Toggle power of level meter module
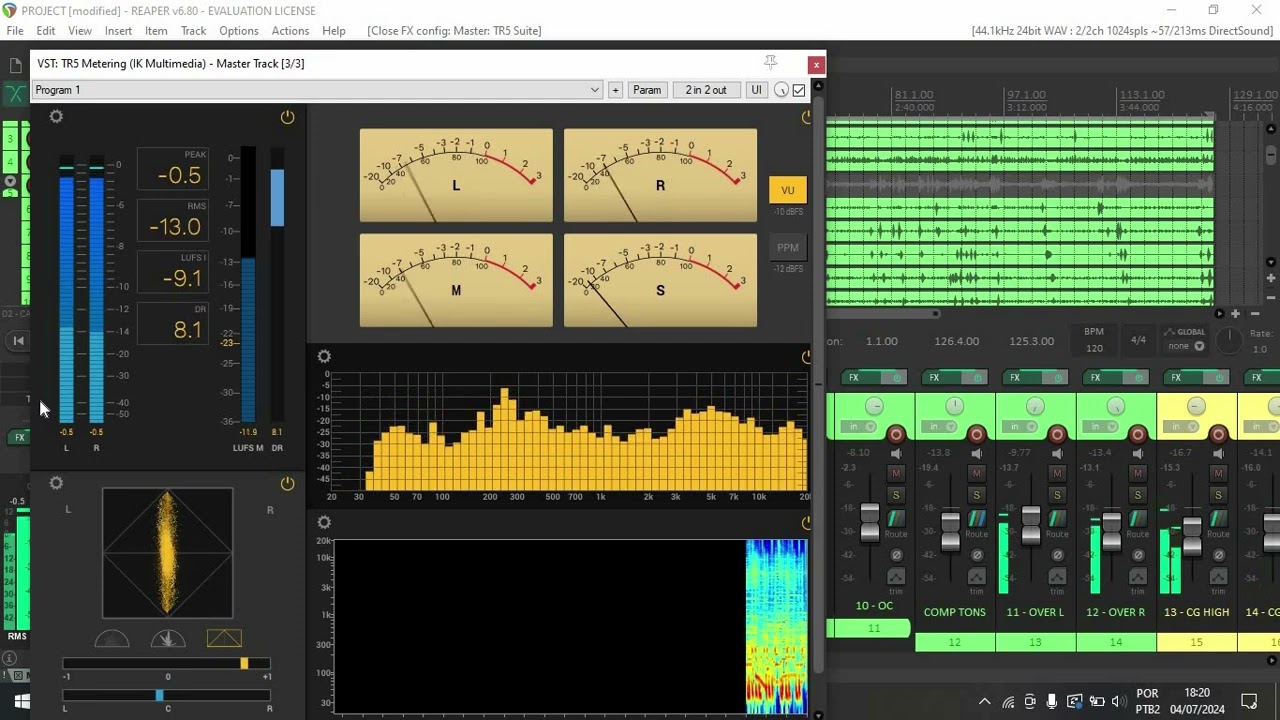 click(x=287, y=117)
